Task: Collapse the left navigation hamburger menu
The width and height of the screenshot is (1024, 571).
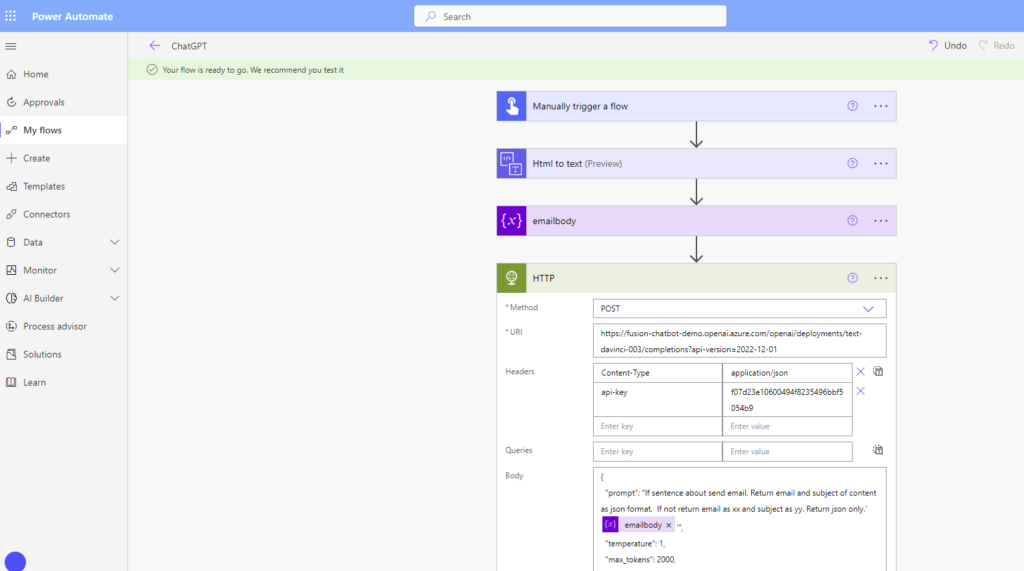Action: (10, 46)
